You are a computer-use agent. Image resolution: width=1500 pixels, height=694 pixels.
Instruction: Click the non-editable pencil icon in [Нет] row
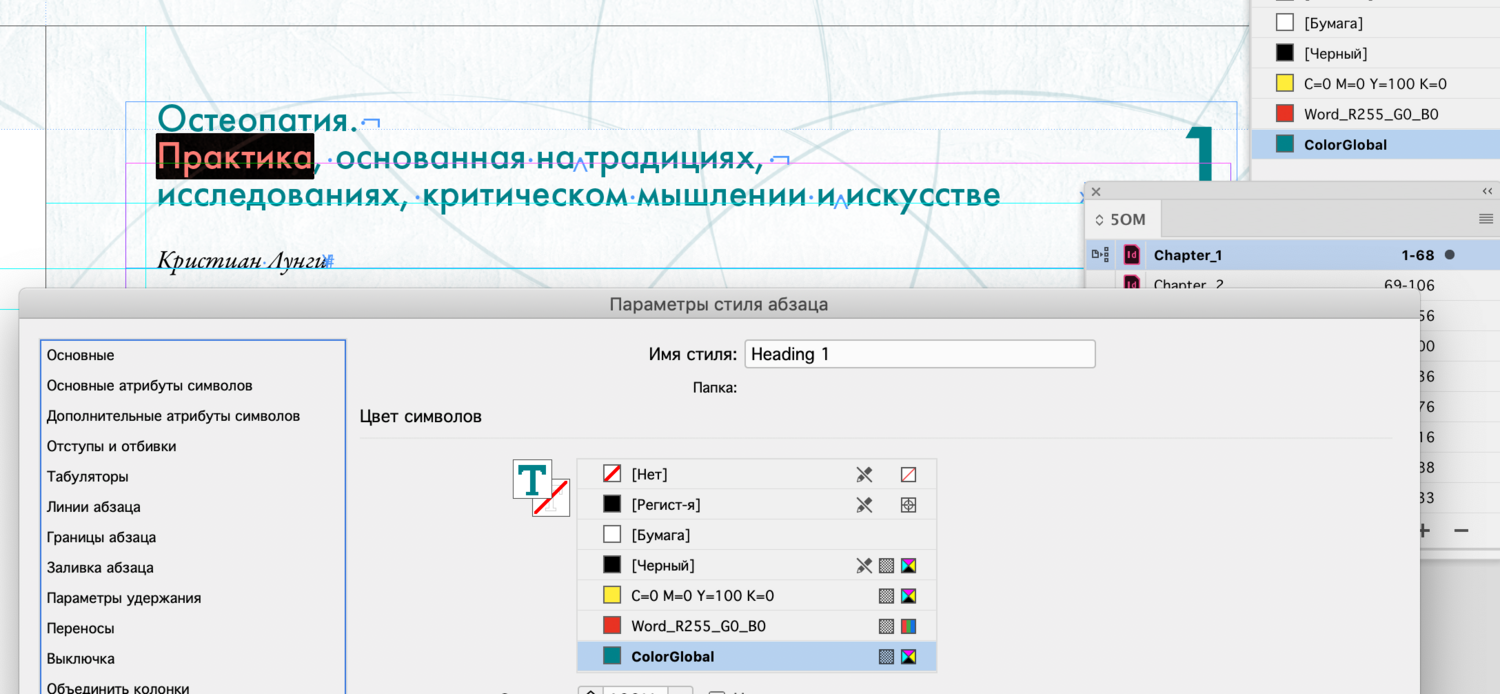(864, 475)
